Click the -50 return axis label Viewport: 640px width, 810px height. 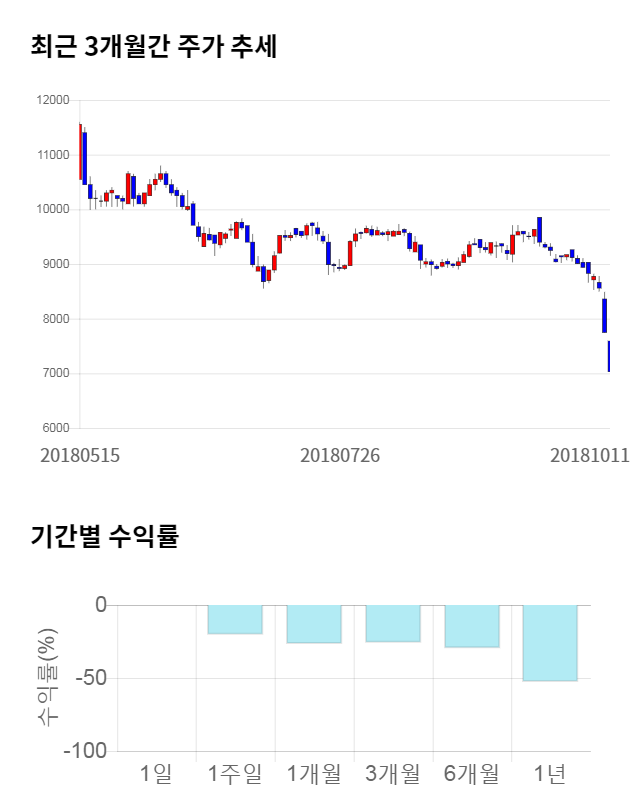88,678
